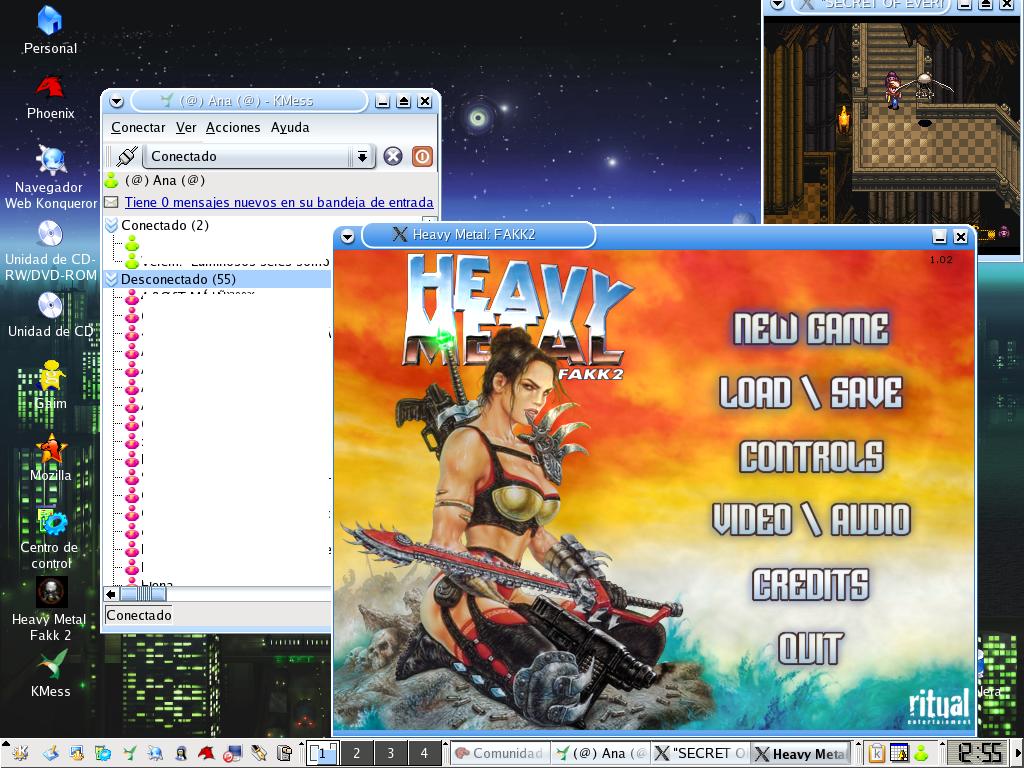
Task: Select QUIT in the game menu
Action: (x=810, y=648)
